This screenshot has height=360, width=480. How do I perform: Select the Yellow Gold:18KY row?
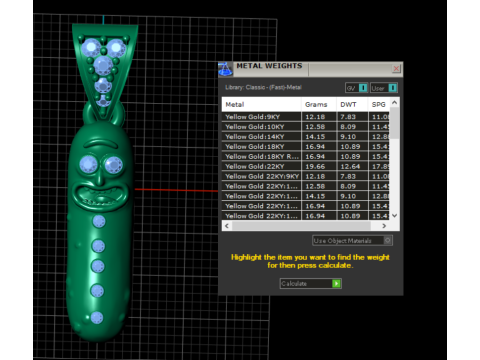tap(306, 147)
